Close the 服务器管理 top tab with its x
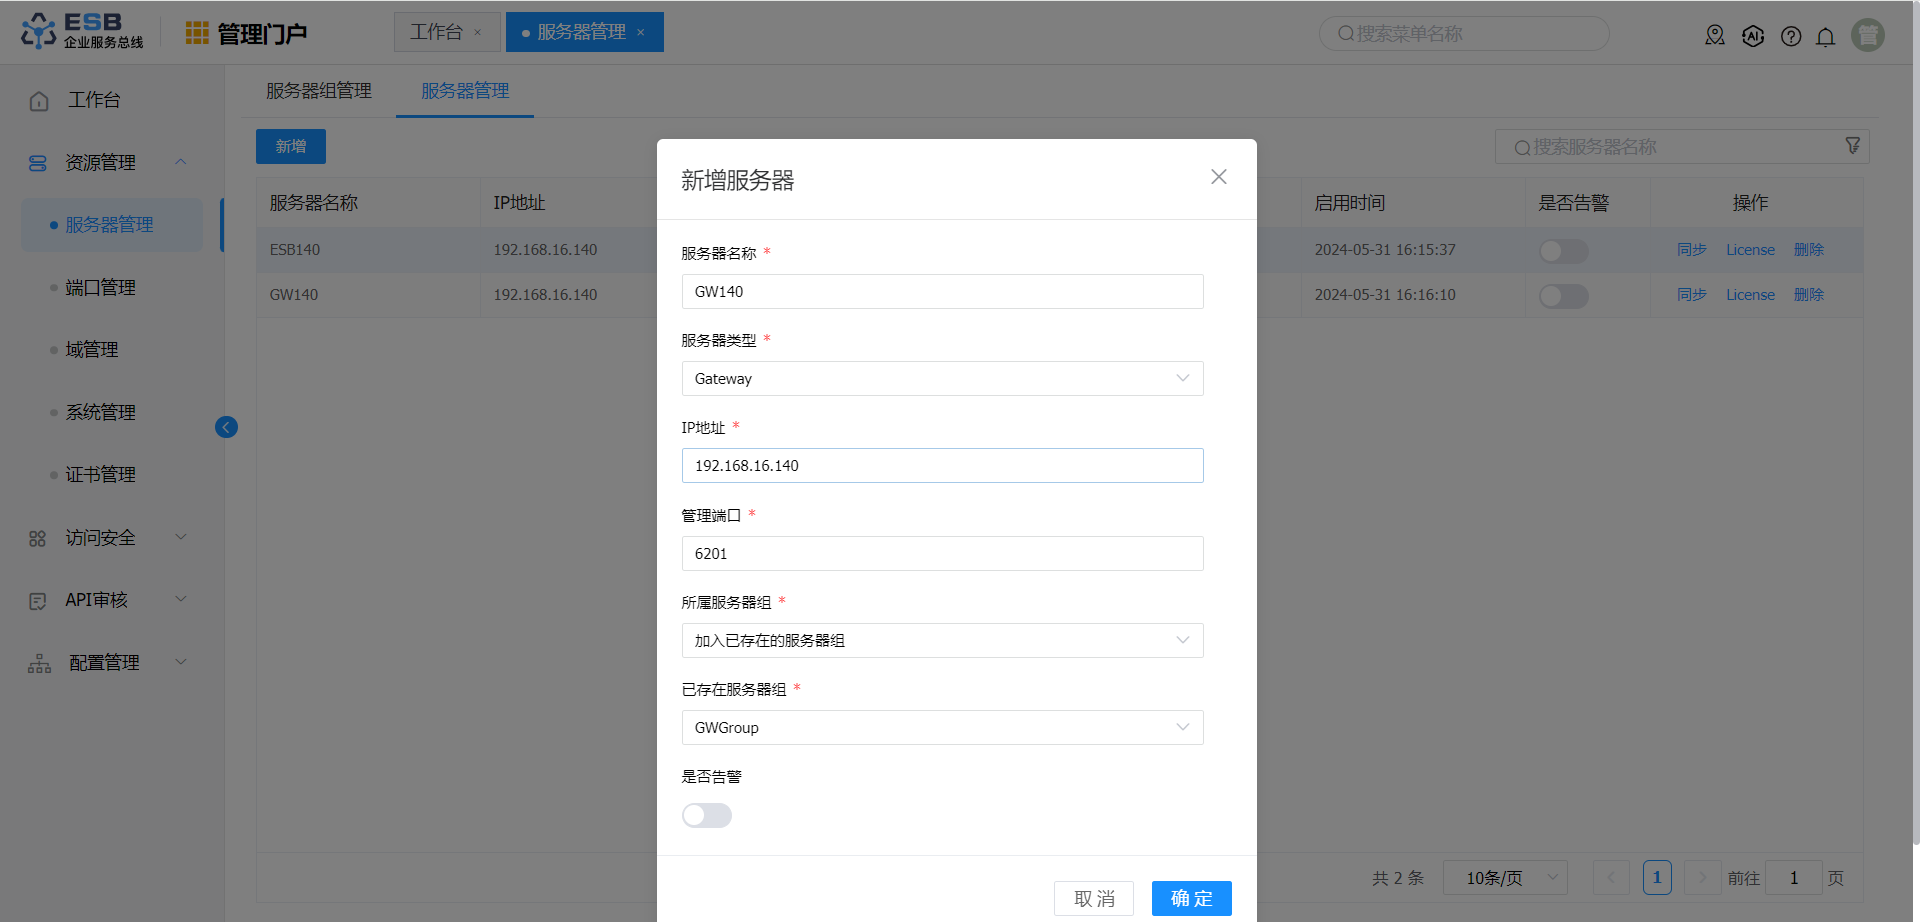This screenshot has height=922, width=1920. coord(641,33)
